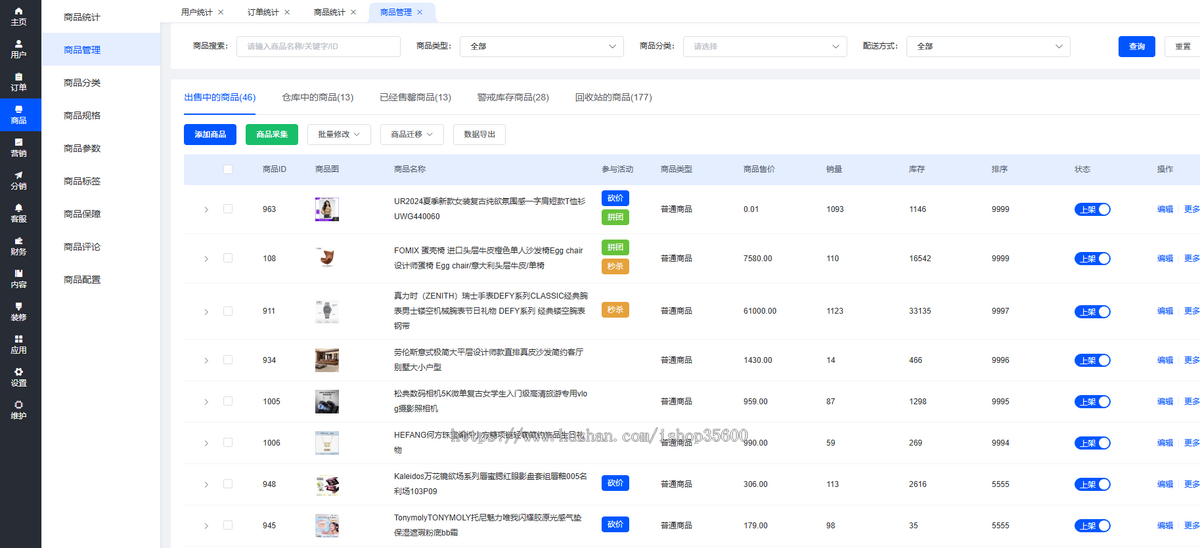Image resolution: width=1200 pixels, height=548 pixels.
Task: Toggle 上架 switch for product 1005
Action: (1092, 401)
